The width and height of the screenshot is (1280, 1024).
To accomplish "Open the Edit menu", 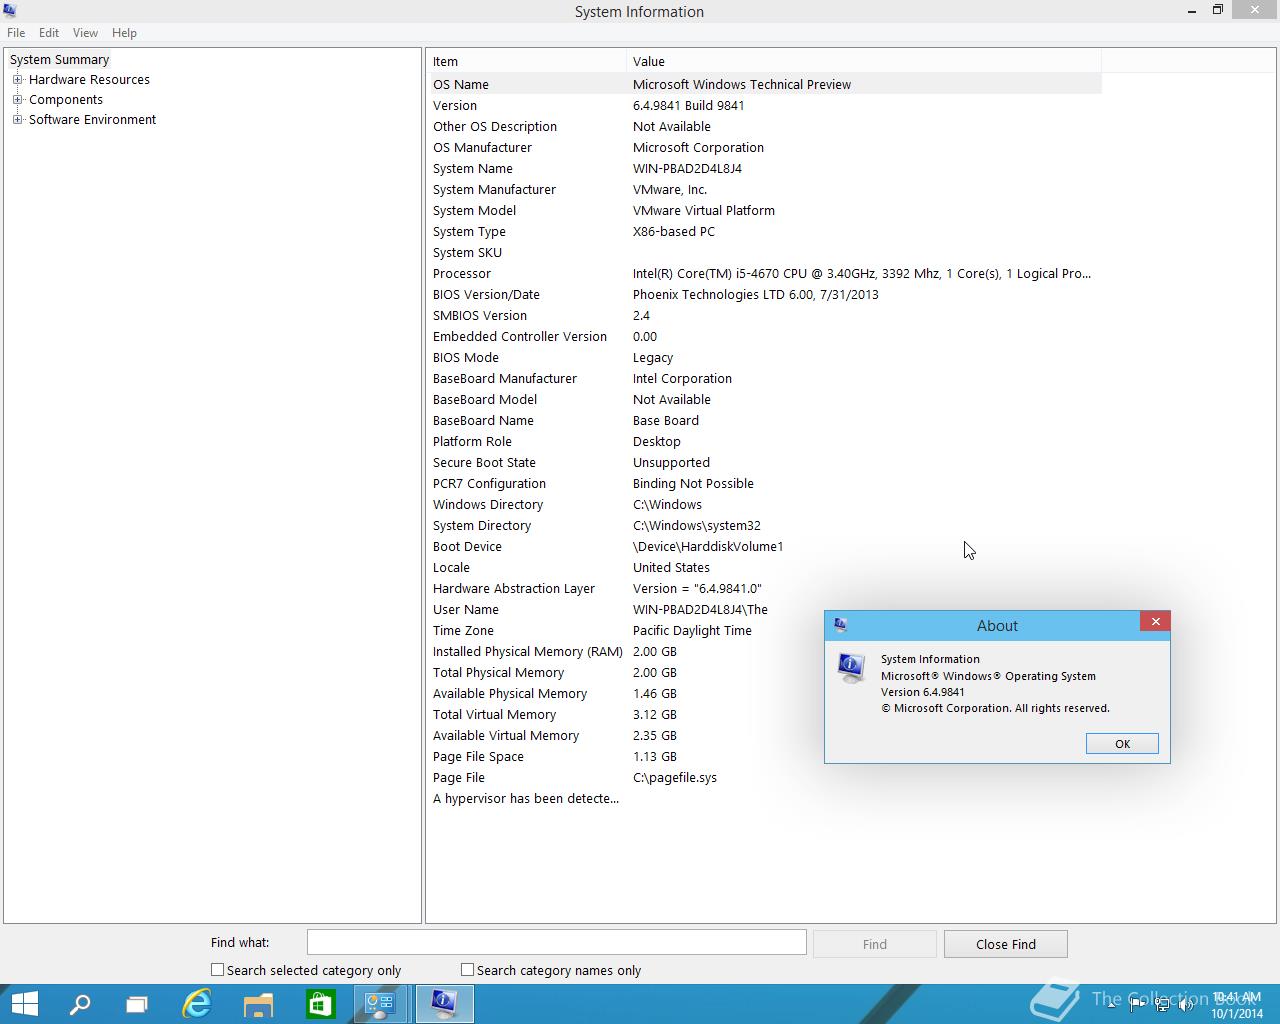I will (x=49, y=33).
